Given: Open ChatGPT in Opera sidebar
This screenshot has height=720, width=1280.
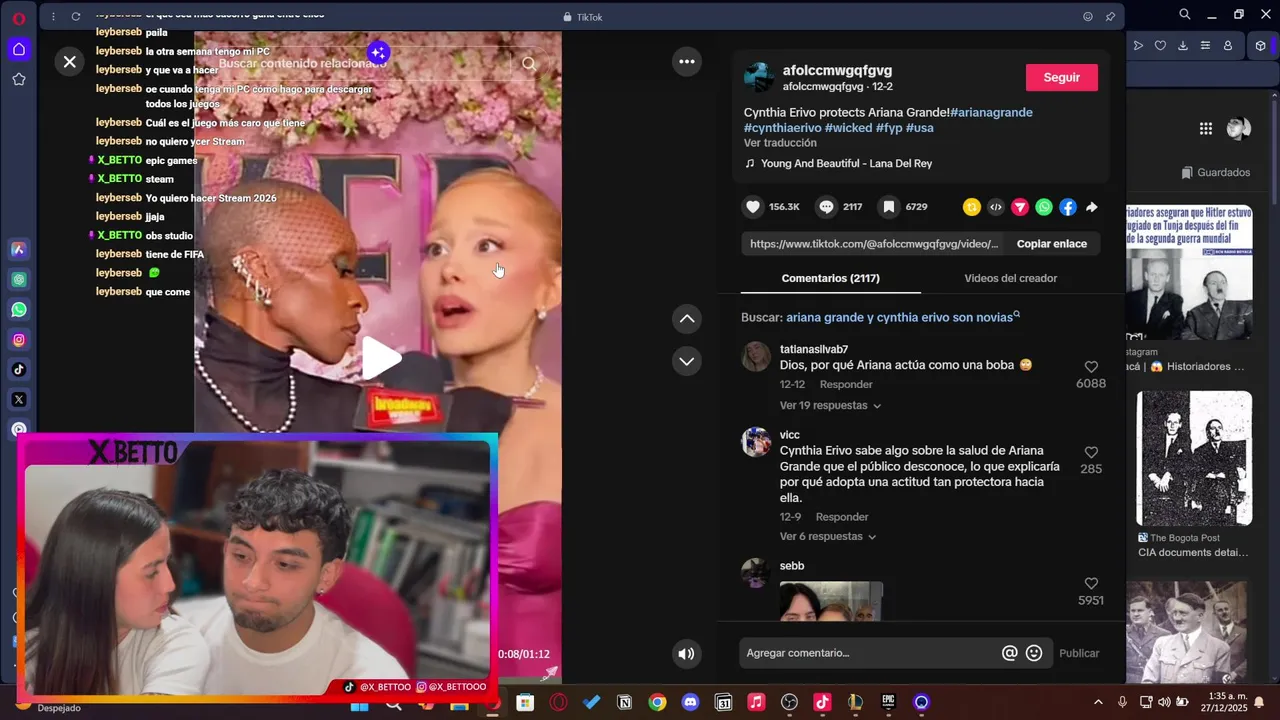Looking at the screenshot, I should 19,280.
